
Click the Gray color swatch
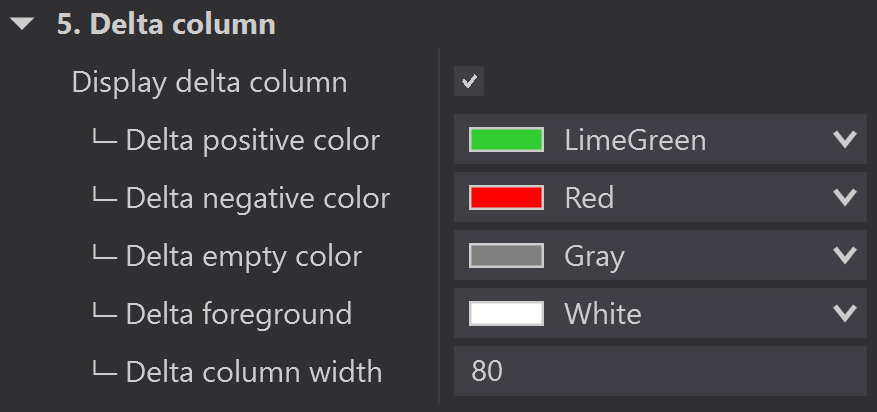tap(506, 256)
